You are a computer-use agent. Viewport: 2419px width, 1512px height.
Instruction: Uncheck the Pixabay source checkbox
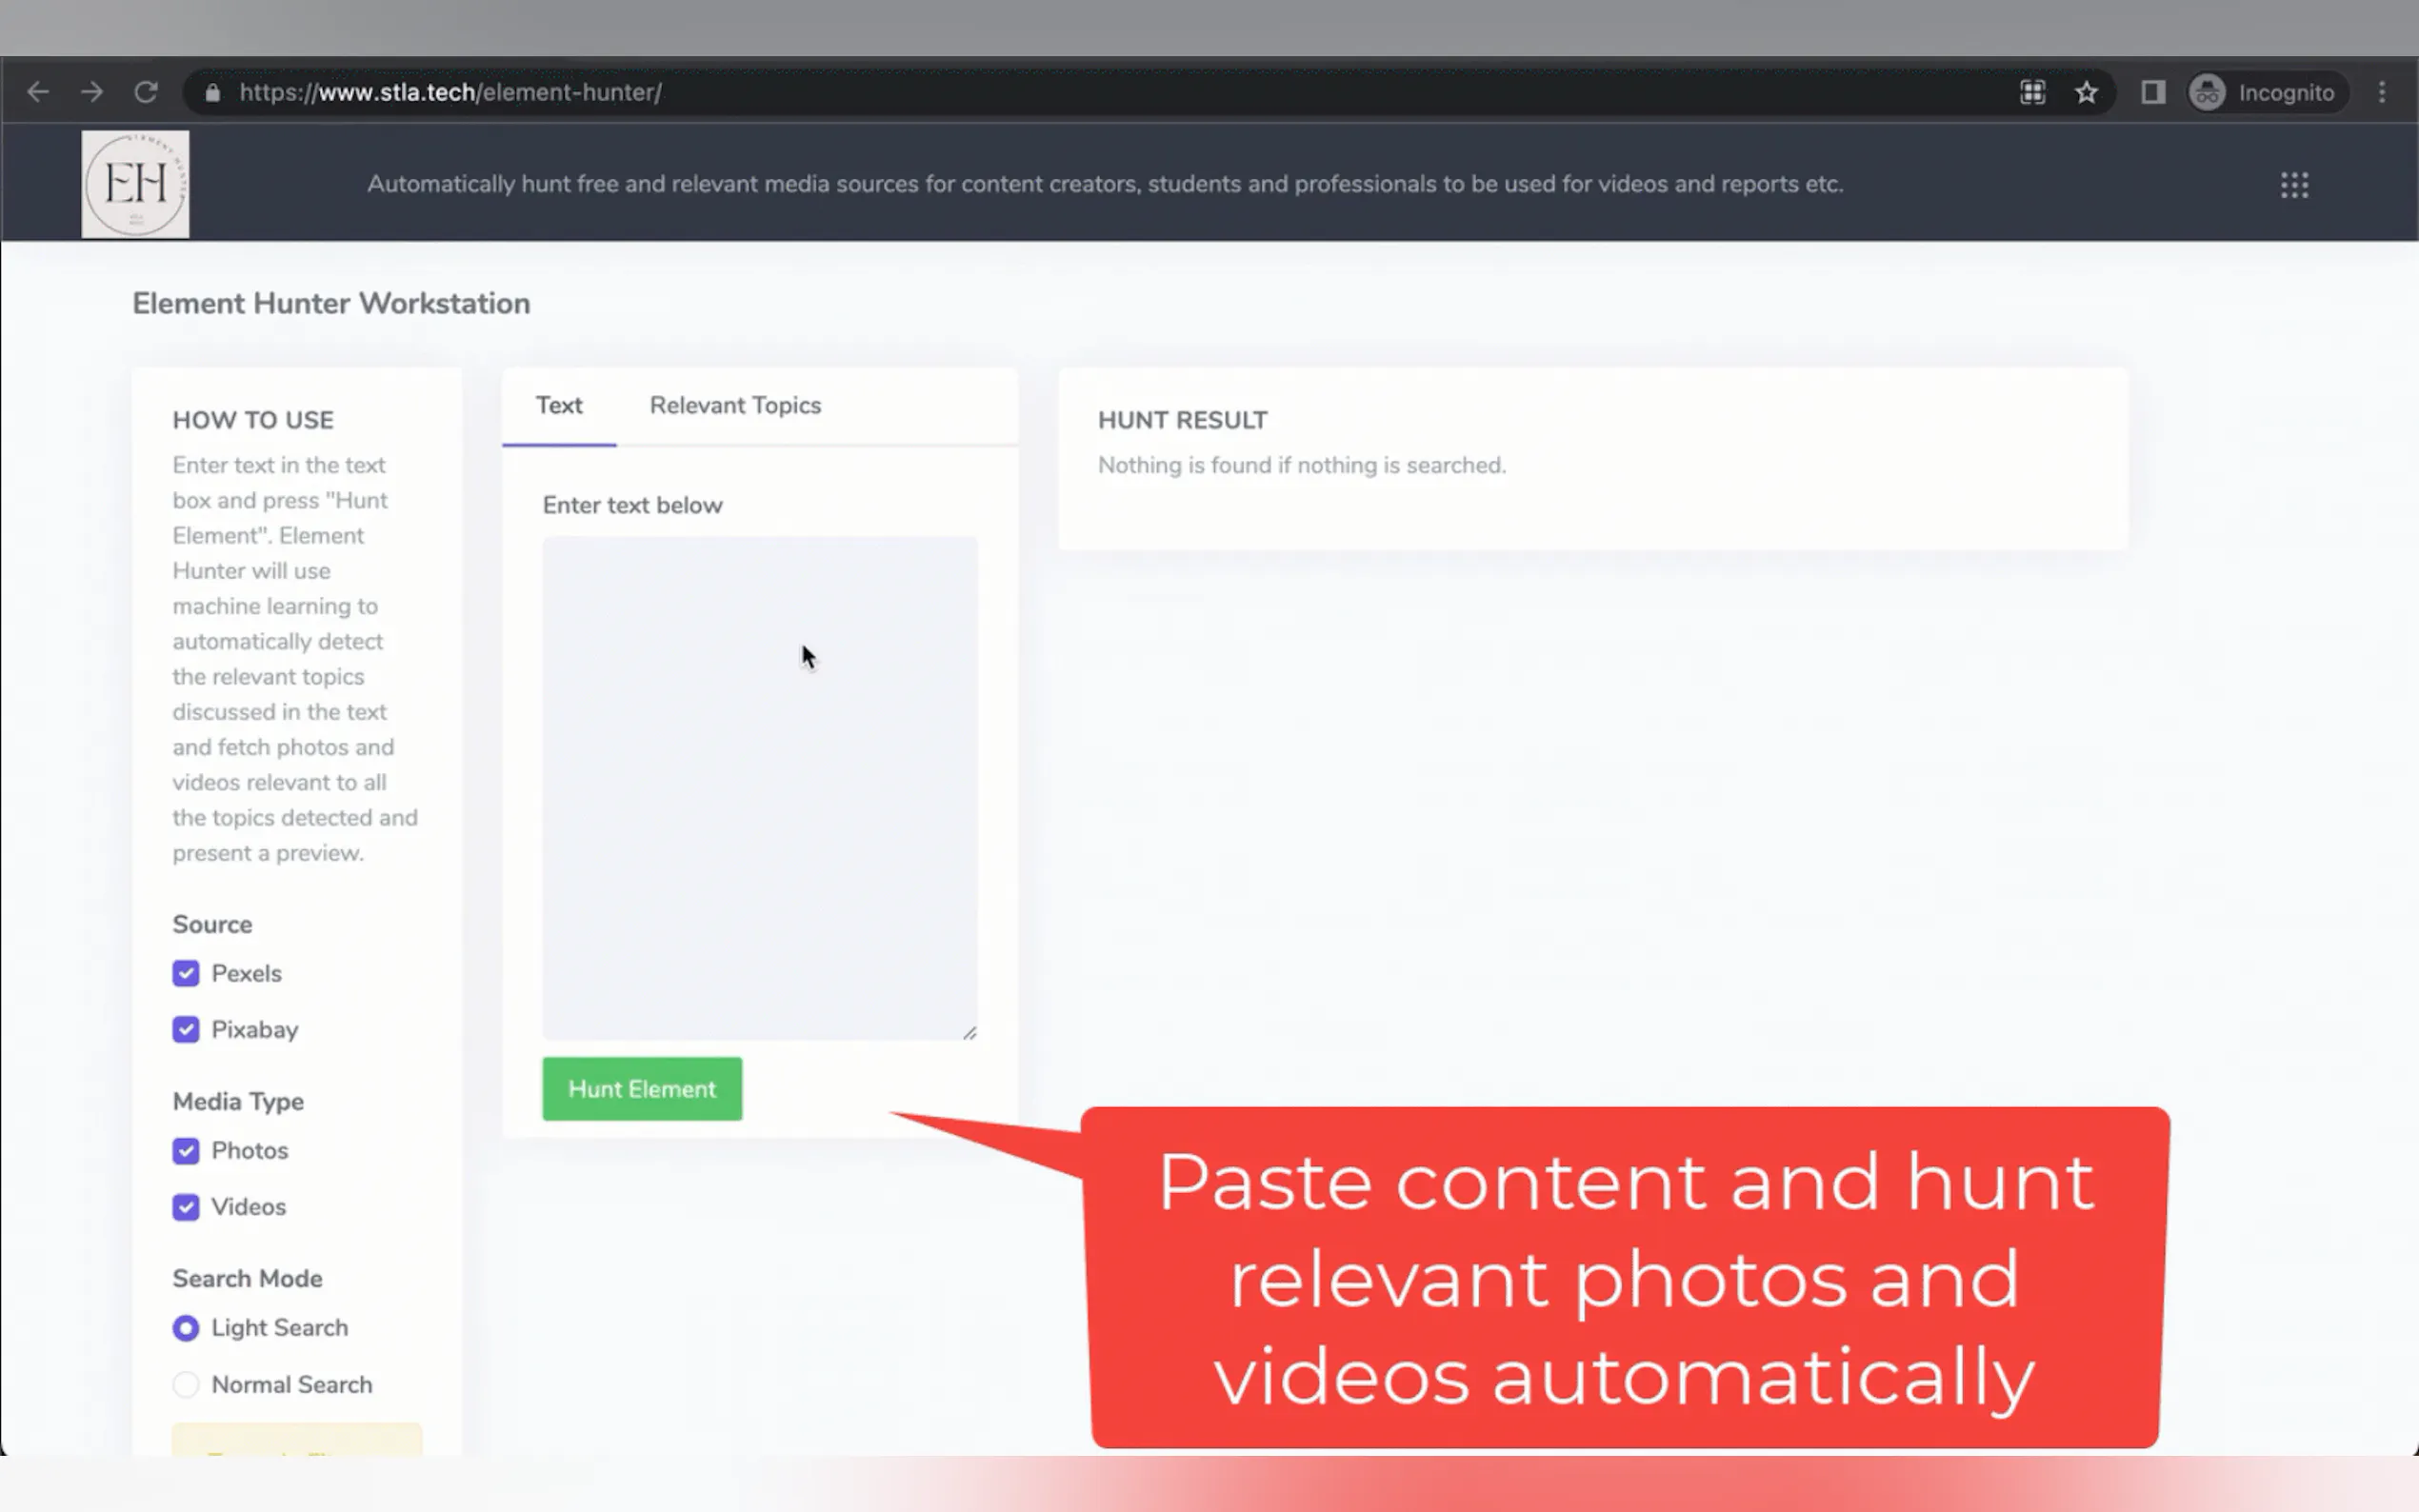pyautogui.click(x=186, y=1029)
